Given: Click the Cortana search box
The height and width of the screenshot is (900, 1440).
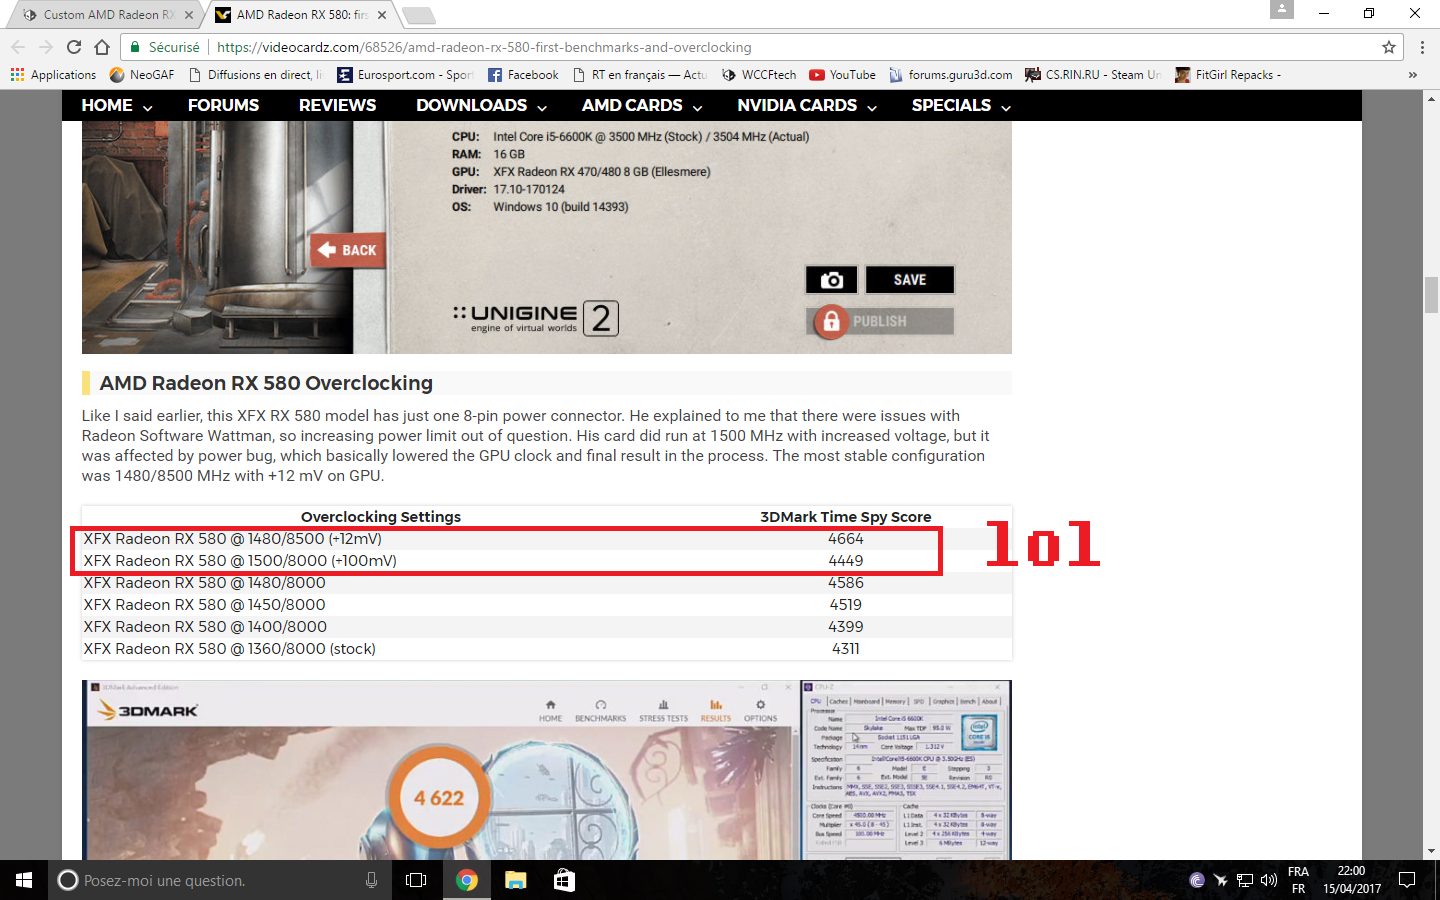Looking at the screenshot, I should [219, 880].
